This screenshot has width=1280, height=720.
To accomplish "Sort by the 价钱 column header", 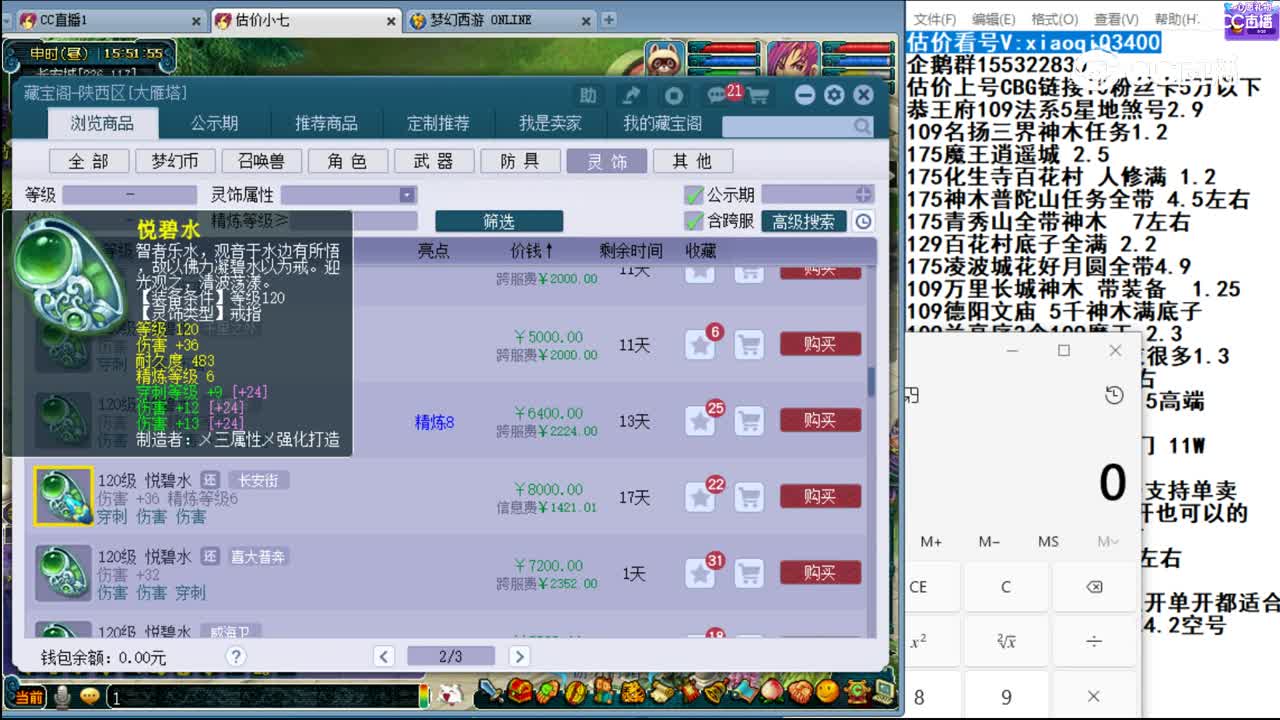I will tap(532, 251).
